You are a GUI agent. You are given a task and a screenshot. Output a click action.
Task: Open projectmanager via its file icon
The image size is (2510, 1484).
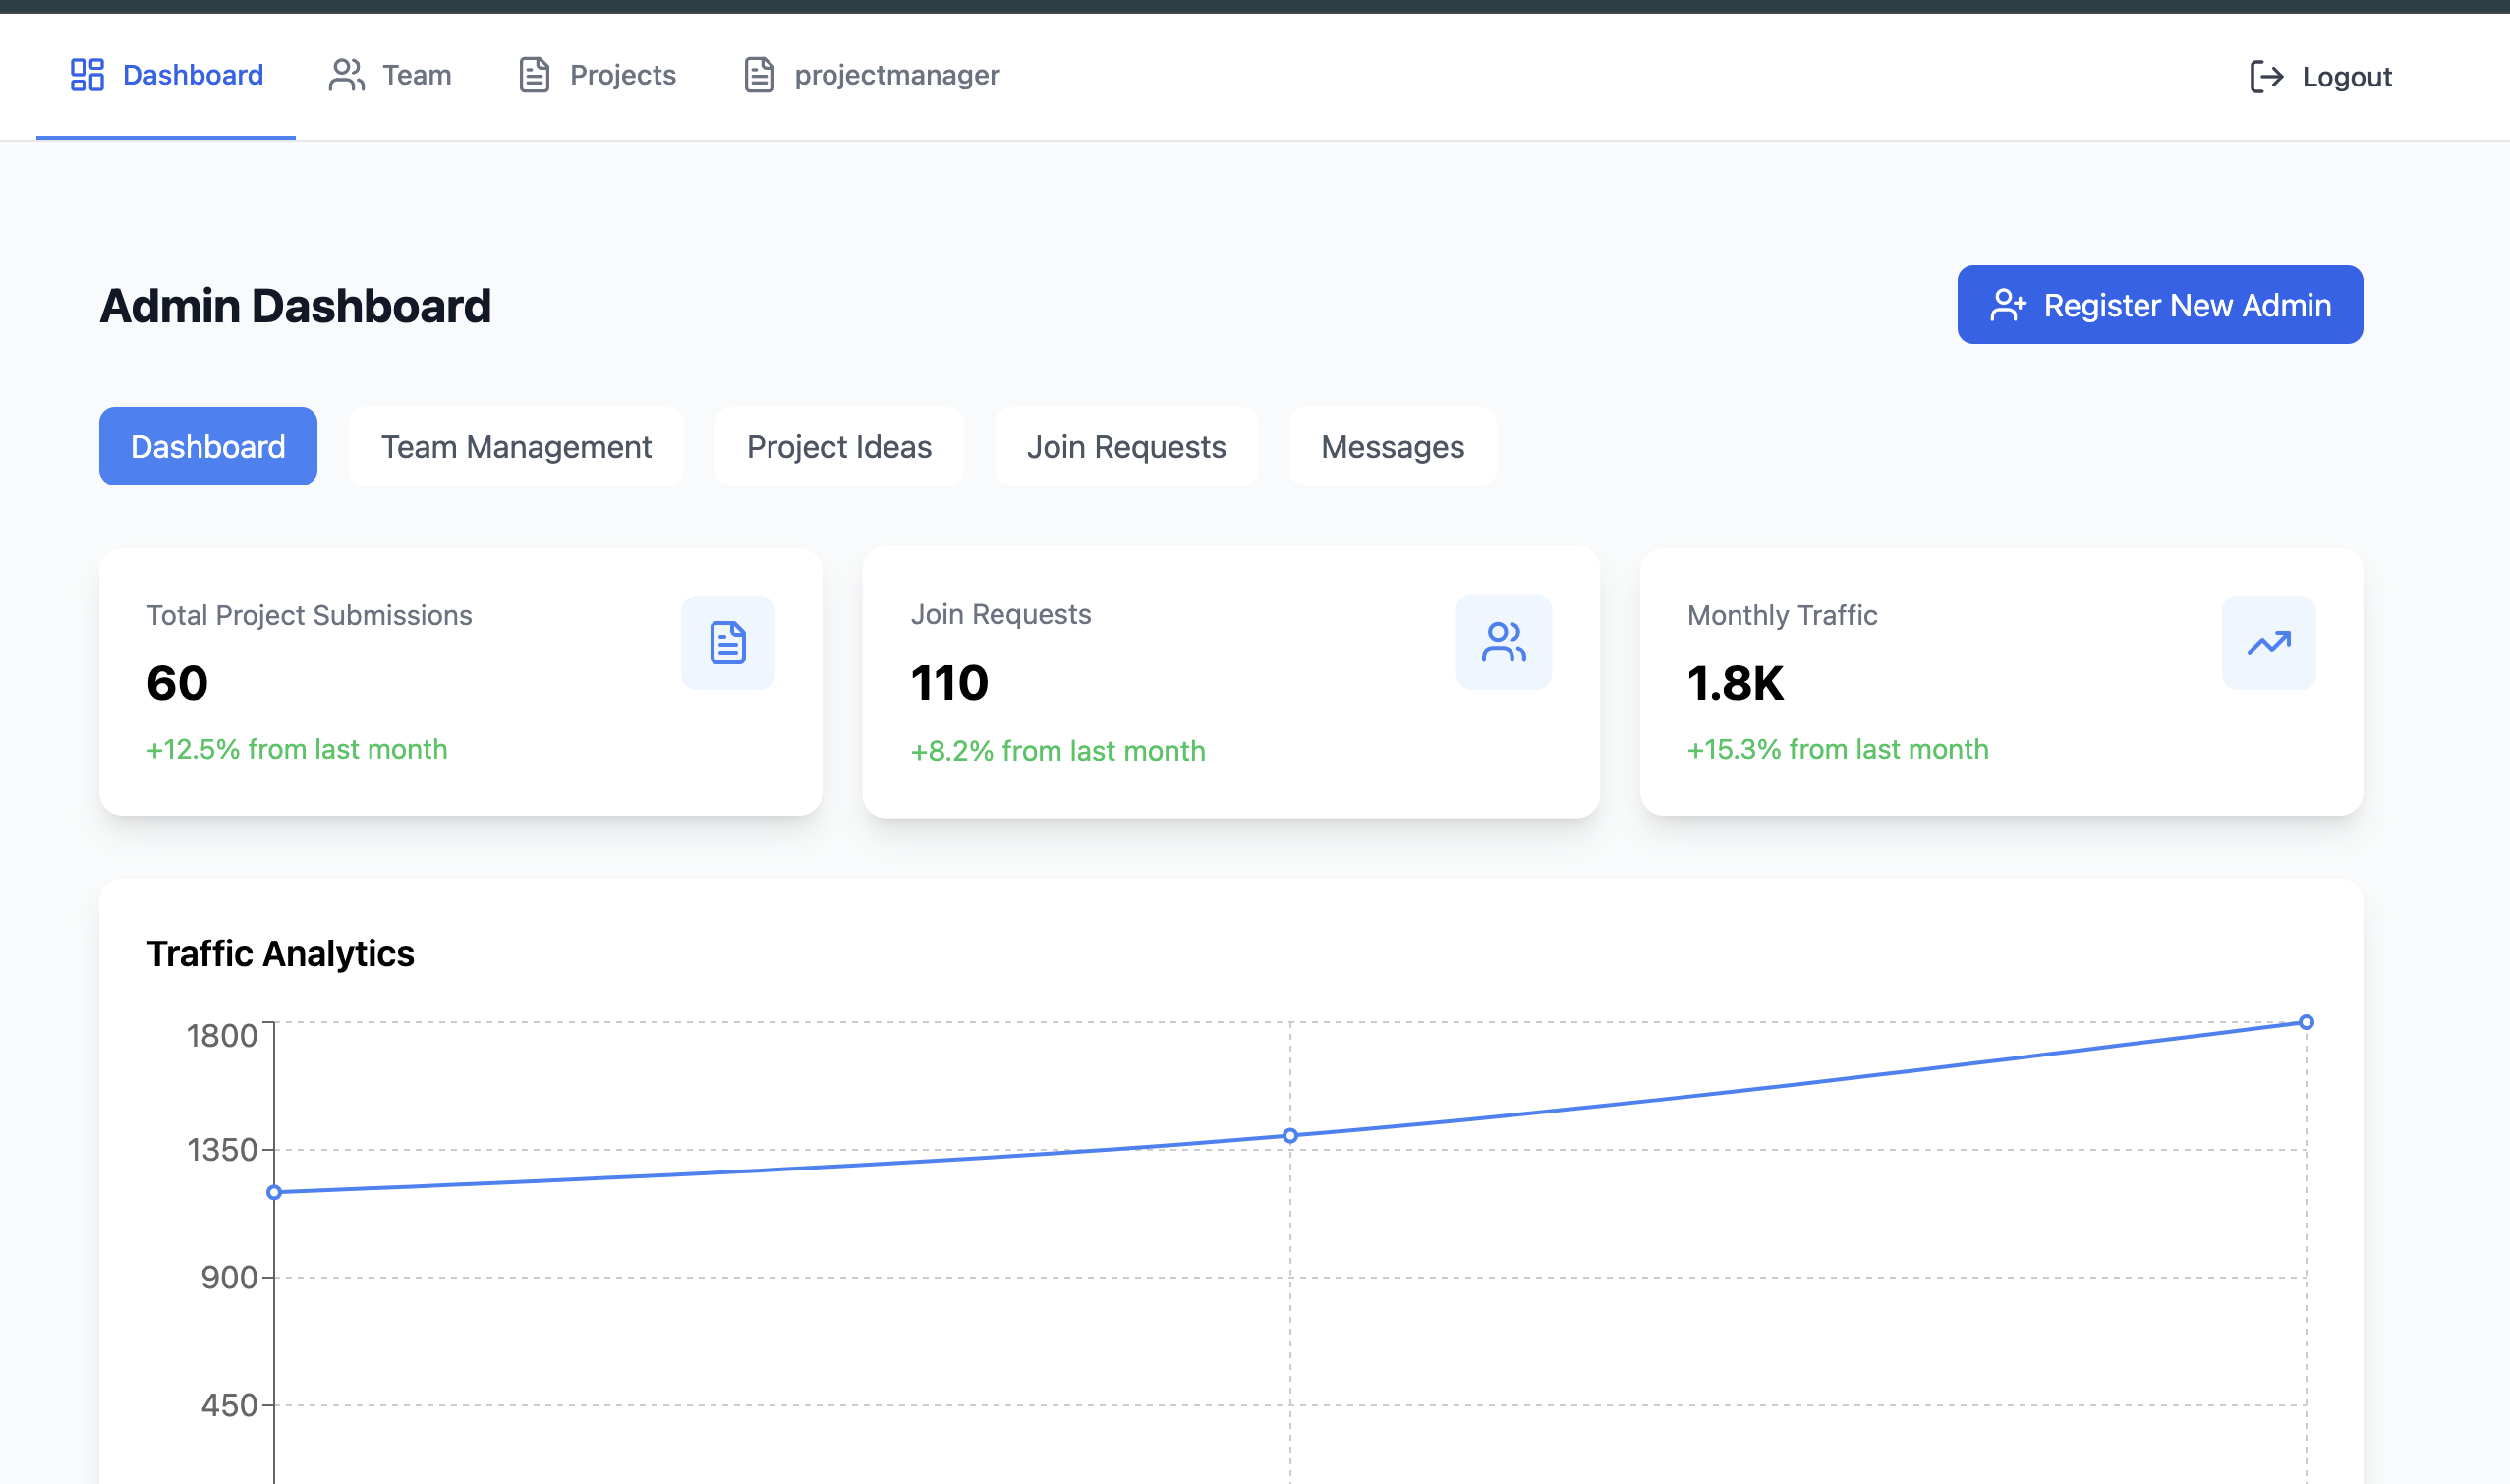click(758, 74)
